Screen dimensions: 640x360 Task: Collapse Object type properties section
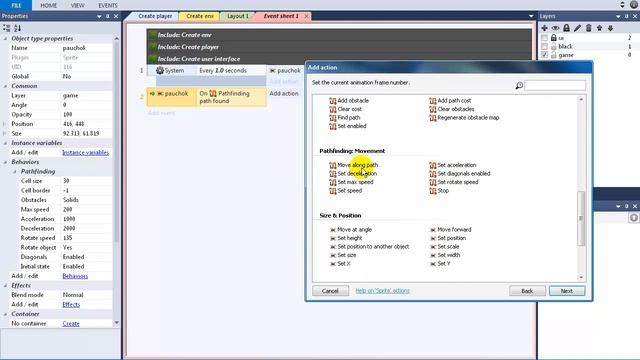pyautogui.click(x=5, y=38)
